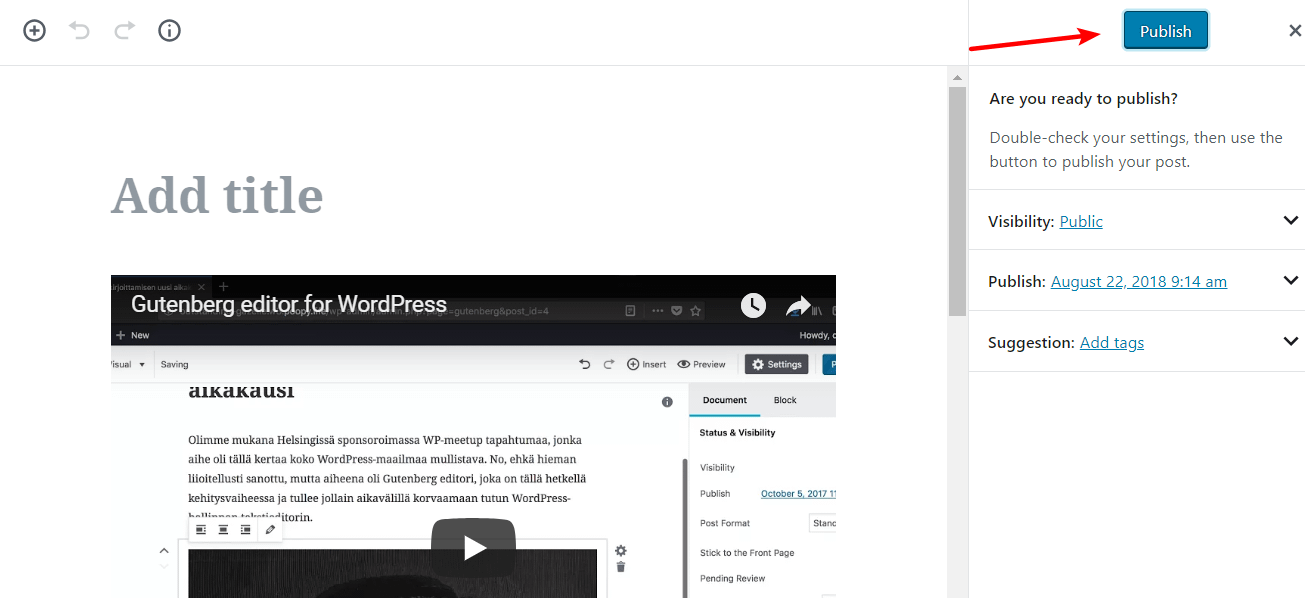Click the Add block plus icon
Image resolution: width=1305 pixels, height=598 pixels.
pos(35,31)
